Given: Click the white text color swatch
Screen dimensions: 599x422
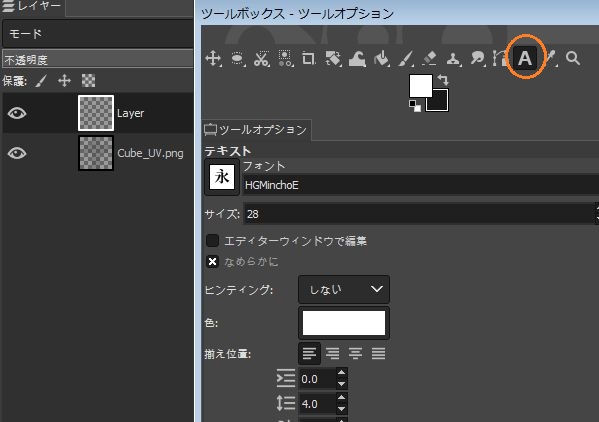Looking at the screenshot, I should click(x=344, y=323).
